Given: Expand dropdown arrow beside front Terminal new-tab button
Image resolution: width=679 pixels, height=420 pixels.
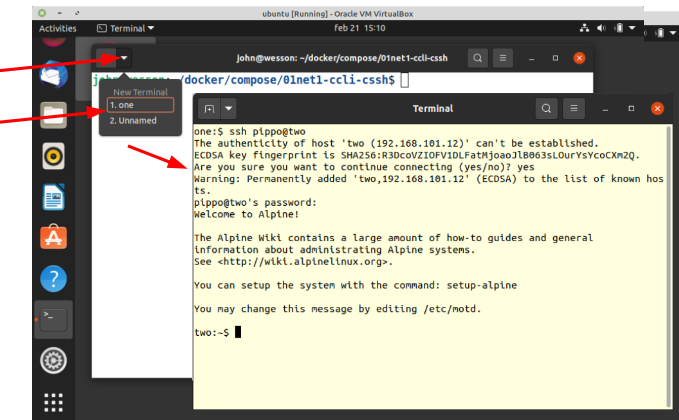Looking at the screenshot, I should point(229,108).
